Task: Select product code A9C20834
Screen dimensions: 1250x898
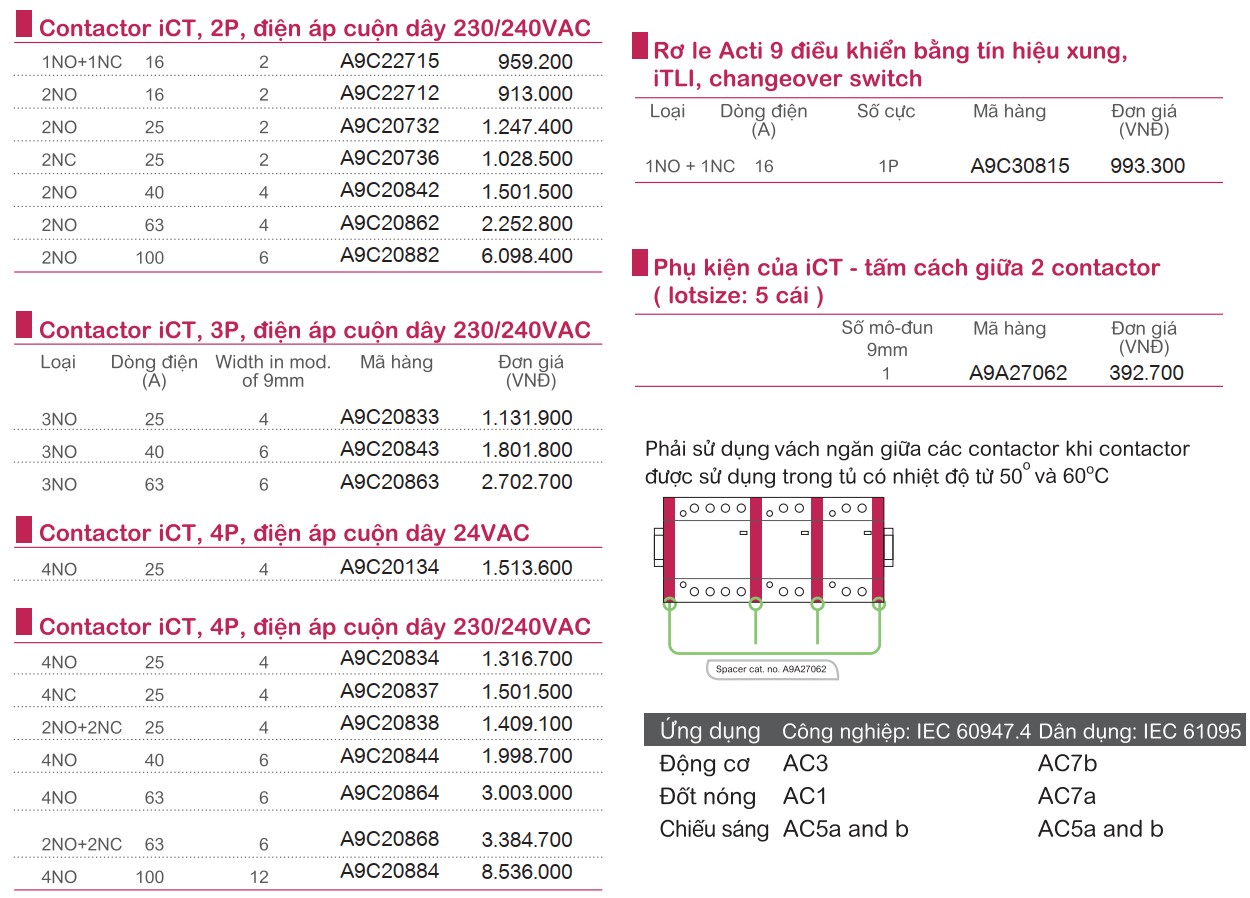Action: coord(389,658)
